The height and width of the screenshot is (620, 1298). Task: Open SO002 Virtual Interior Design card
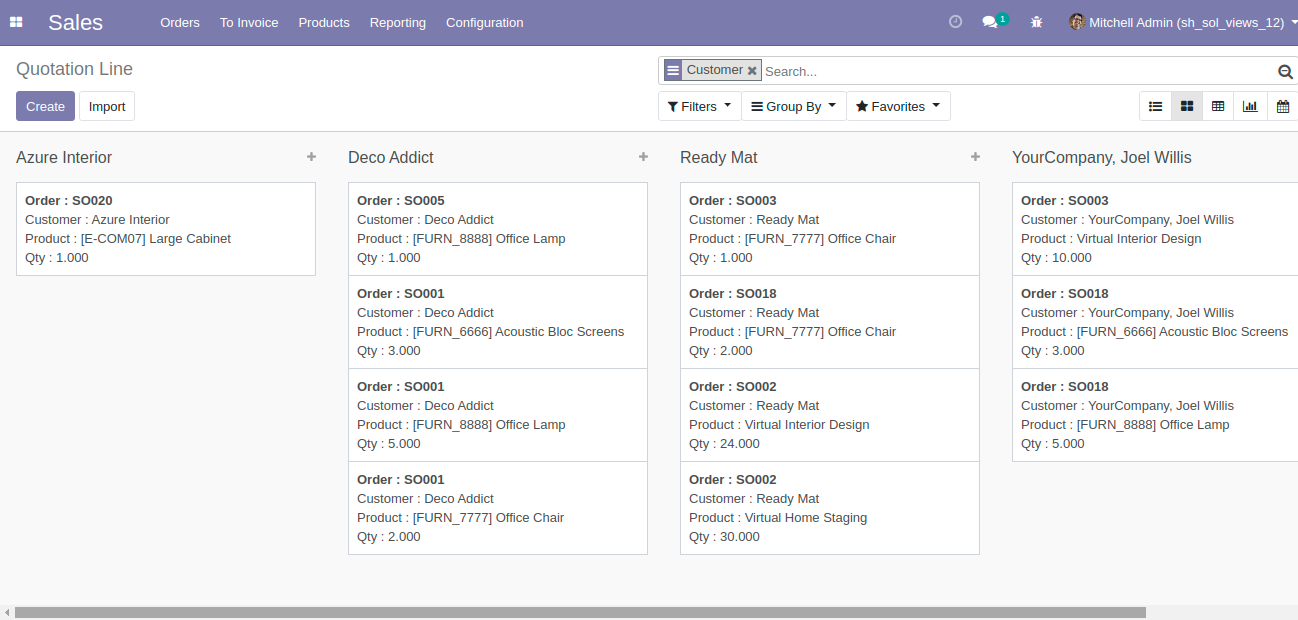point(830,415)
